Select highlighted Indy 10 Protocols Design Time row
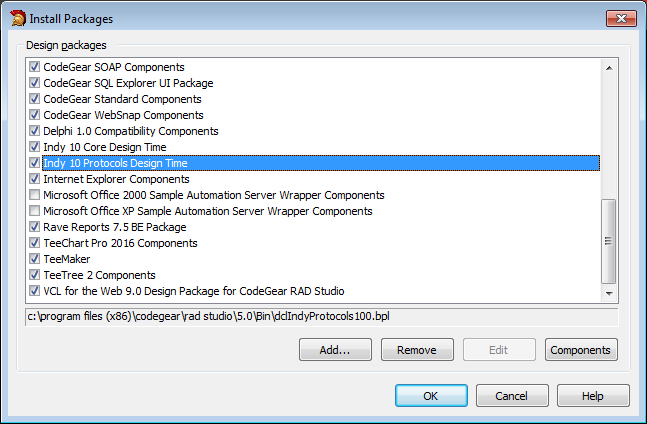The image size is (647, 424). [x=321, y=163]
